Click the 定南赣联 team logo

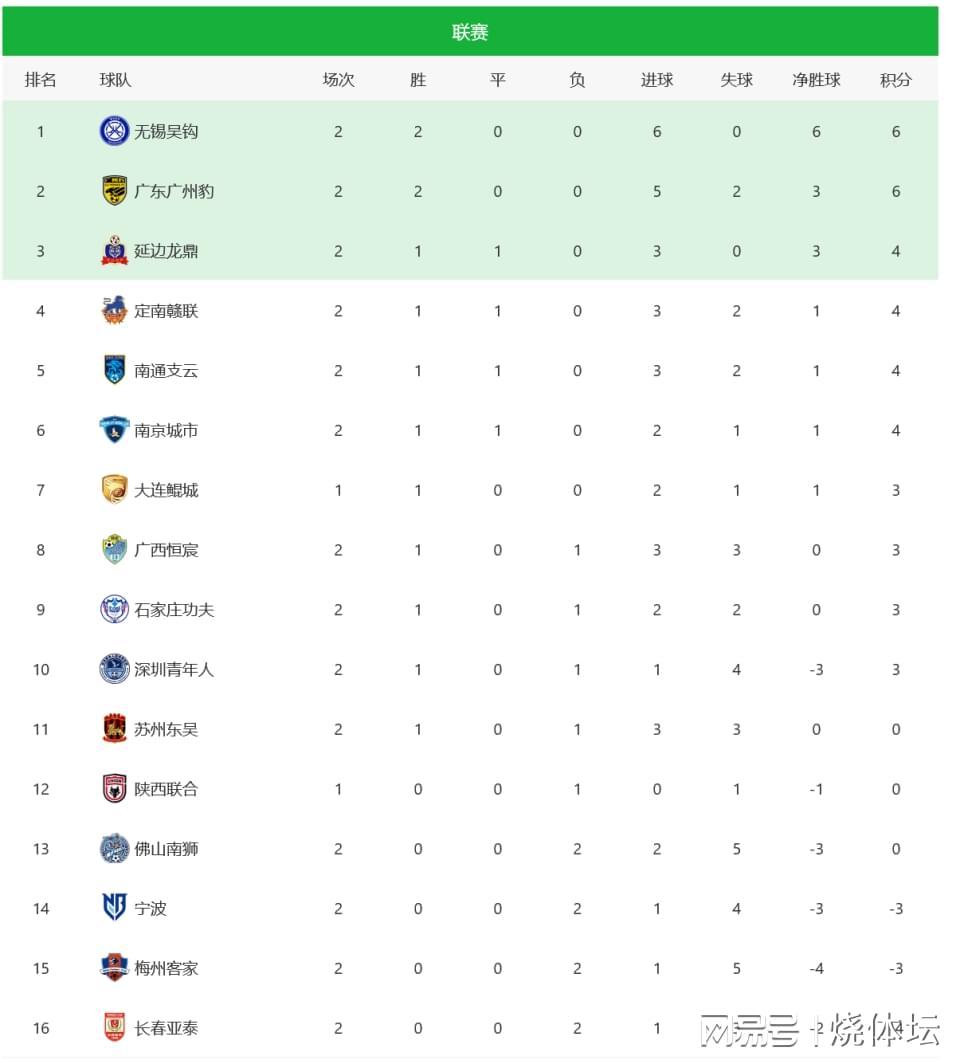click(x=115, y=311)
